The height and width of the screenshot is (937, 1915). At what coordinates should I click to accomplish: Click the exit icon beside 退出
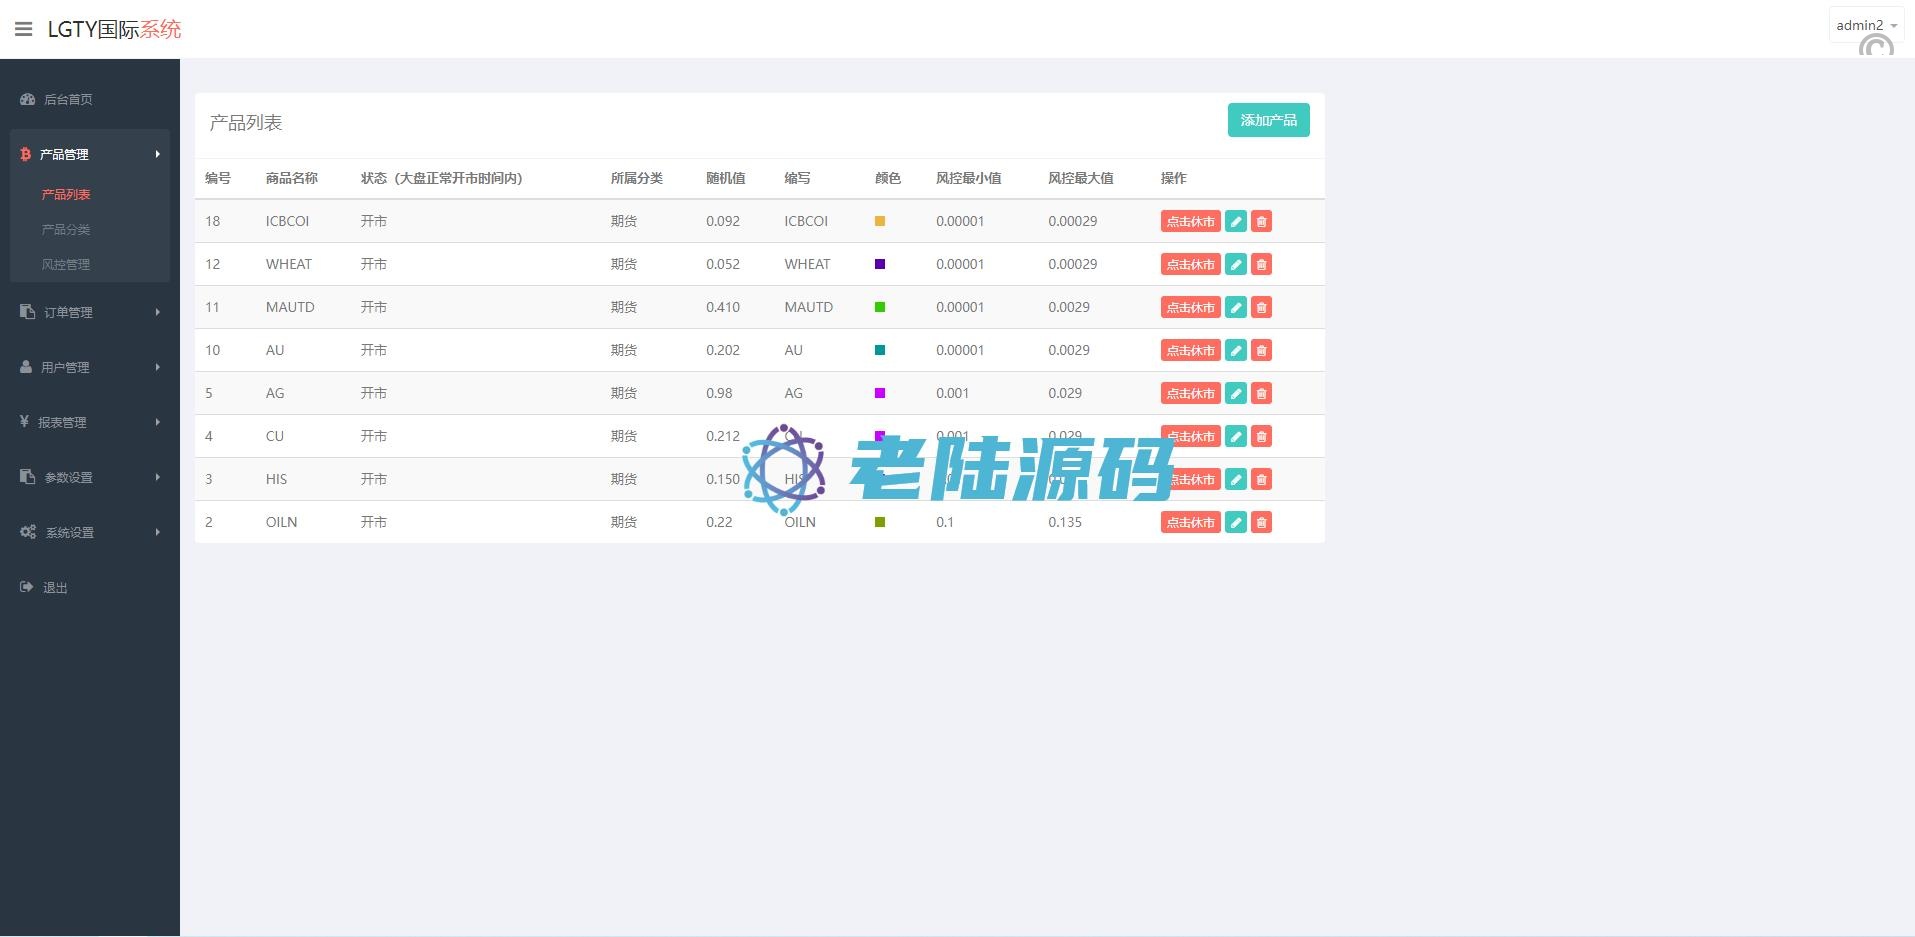(x=27, y=587)
